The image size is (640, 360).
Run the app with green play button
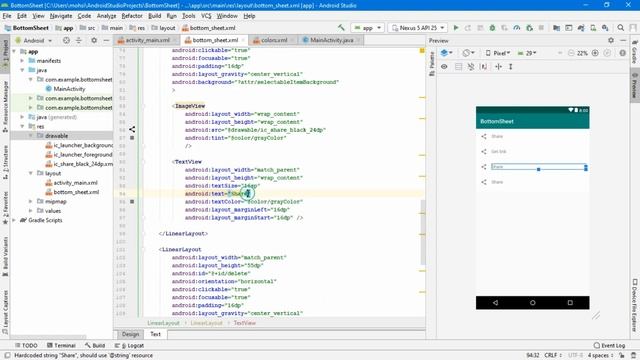(456, 28)
